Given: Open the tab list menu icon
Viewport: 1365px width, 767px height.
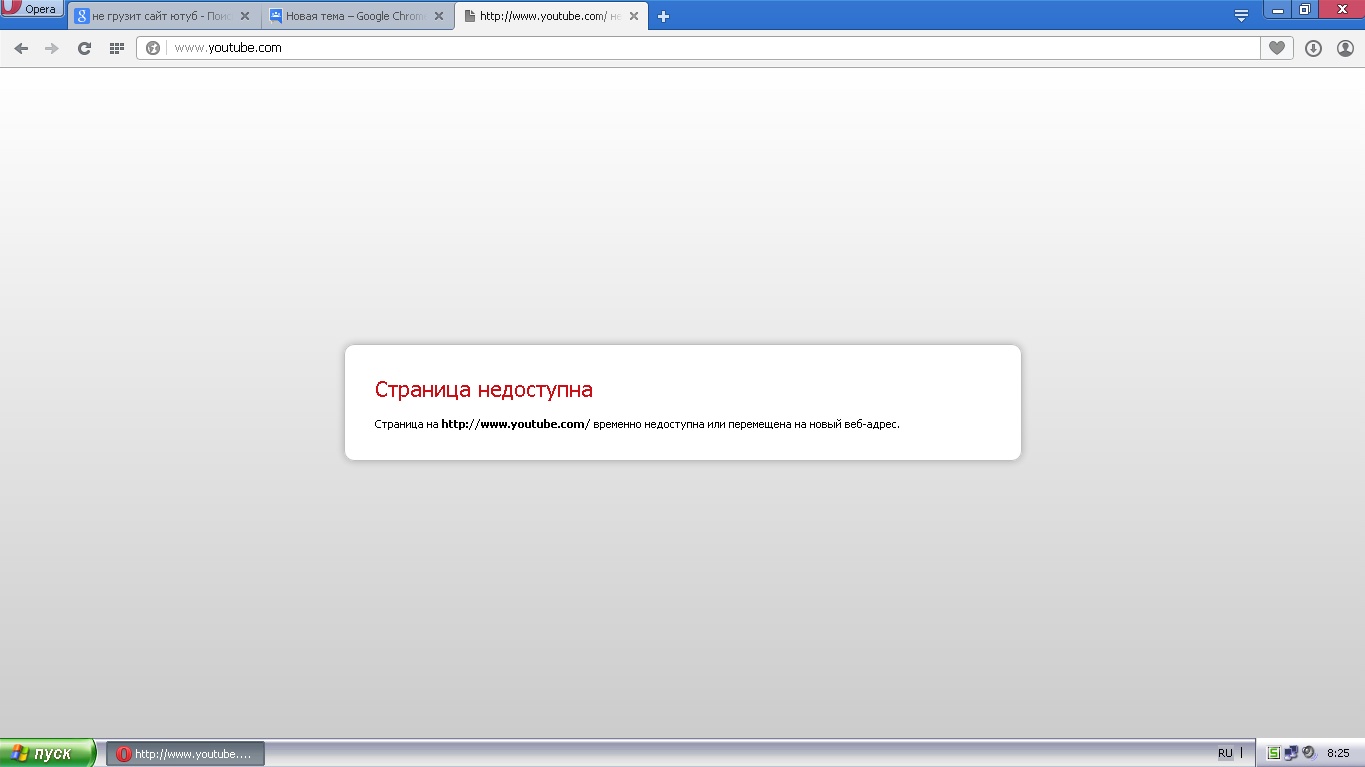Looking at the screenshot, I should click(x=1241, y=16).
